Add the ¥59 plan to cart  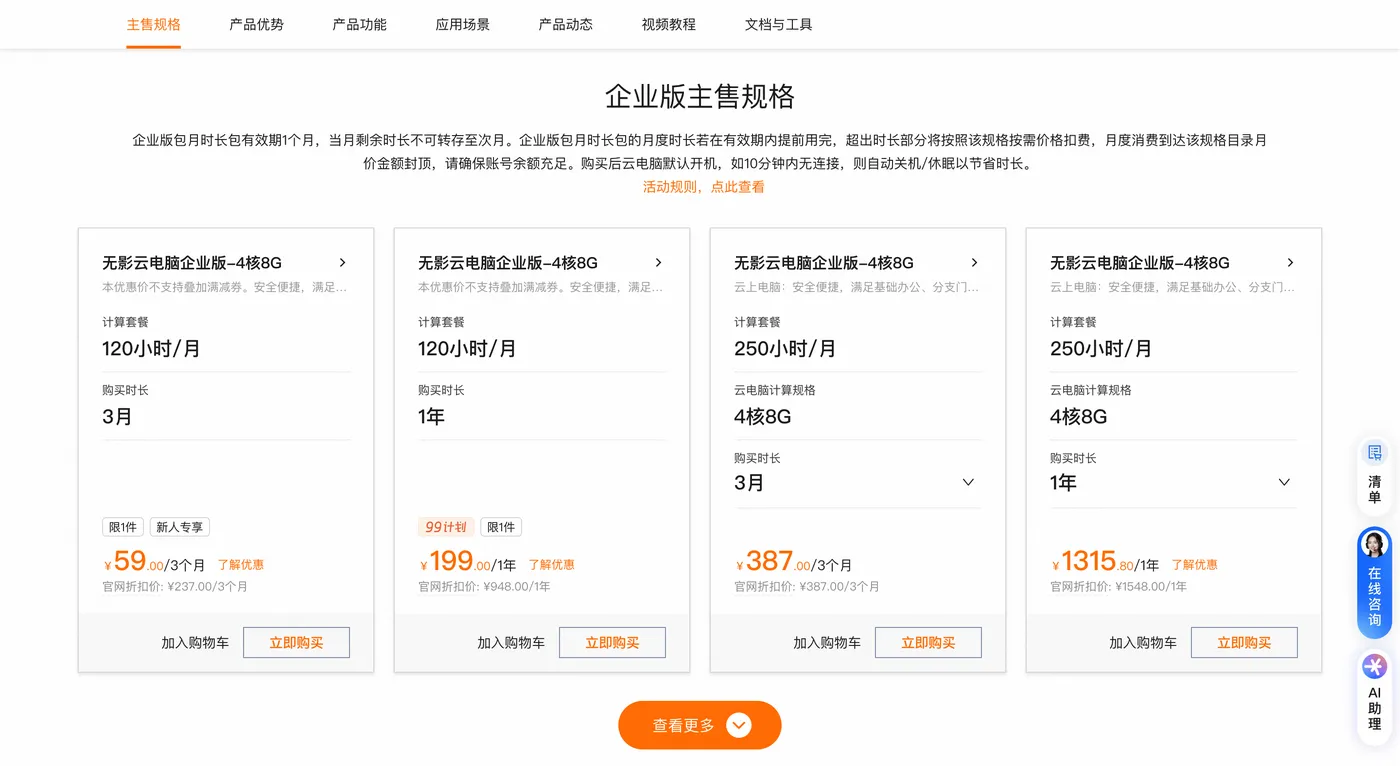195,643
